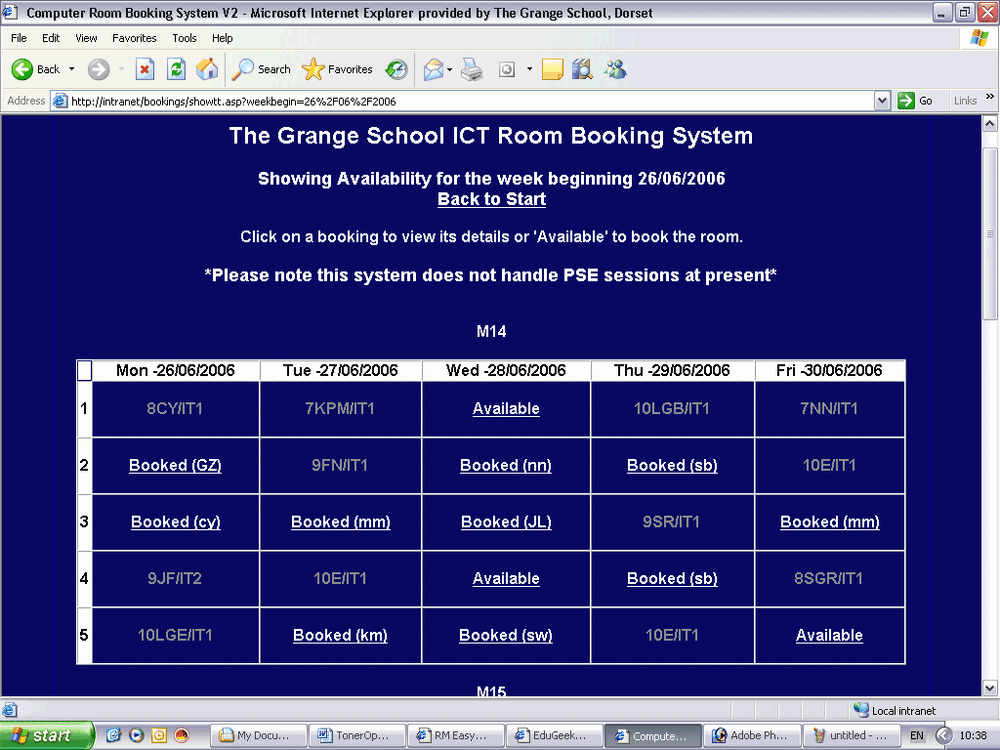This screenshot has height=750, width=1000.
Task: Click the Back navigation arrow icon
Action: click(22, 69)
